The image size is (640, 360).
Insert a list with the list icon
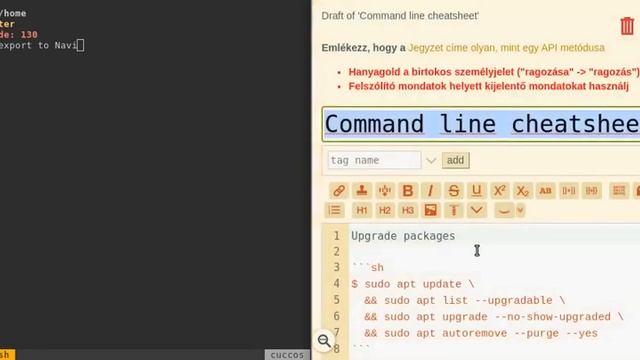tap(335, 210)
